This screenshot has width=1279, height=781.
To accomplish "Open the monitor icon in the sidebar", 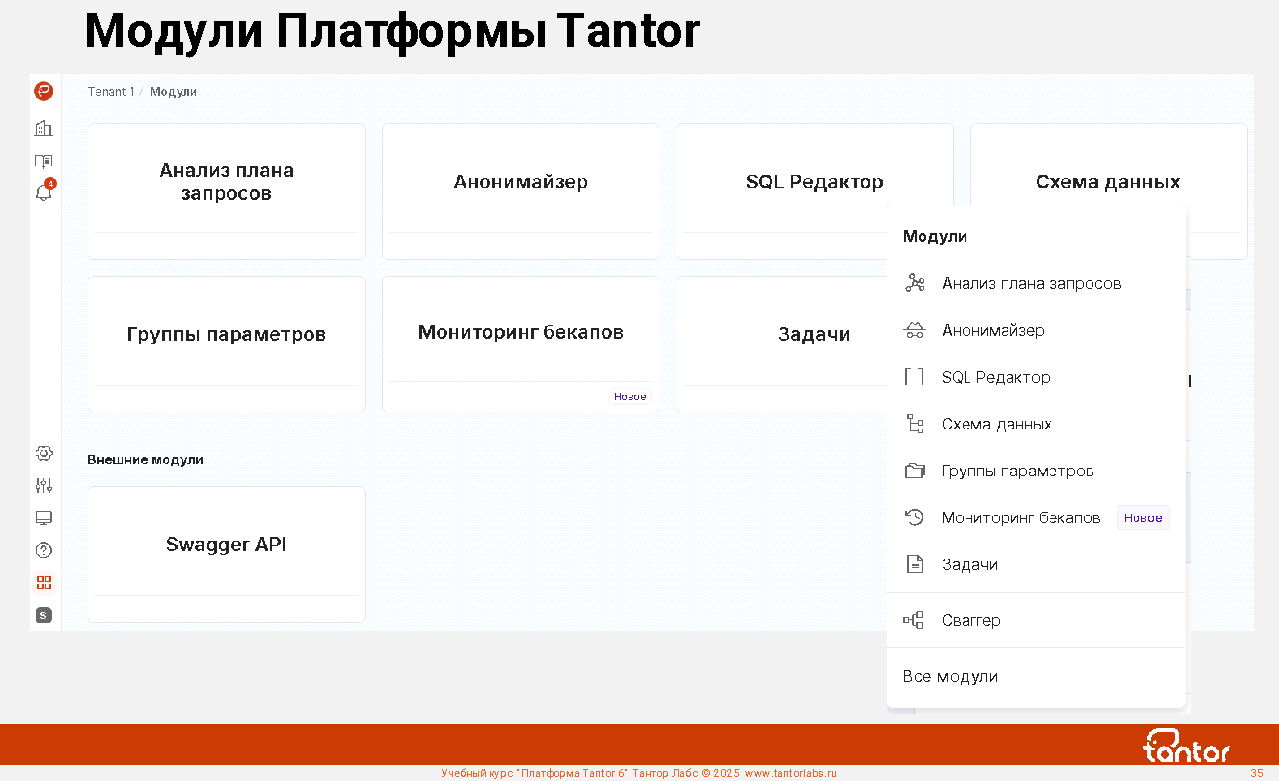I will coord(43,518).
